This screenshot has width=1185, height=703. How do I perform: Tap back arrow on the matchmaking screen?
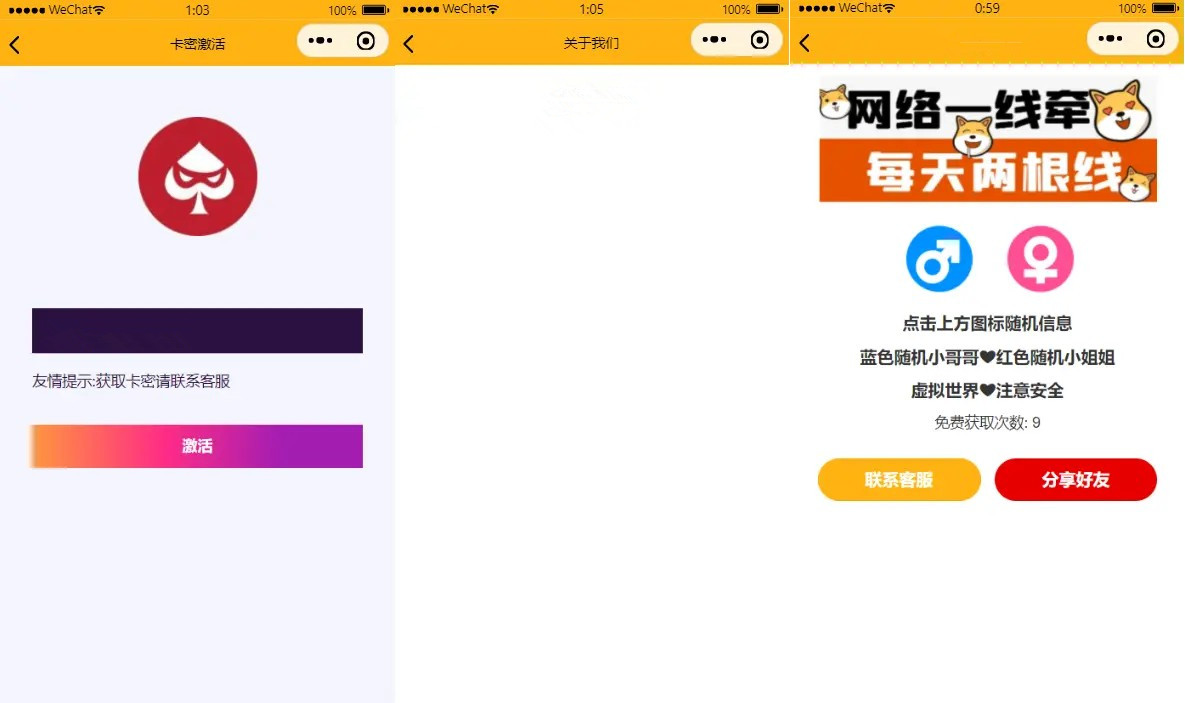pos(804,43)
